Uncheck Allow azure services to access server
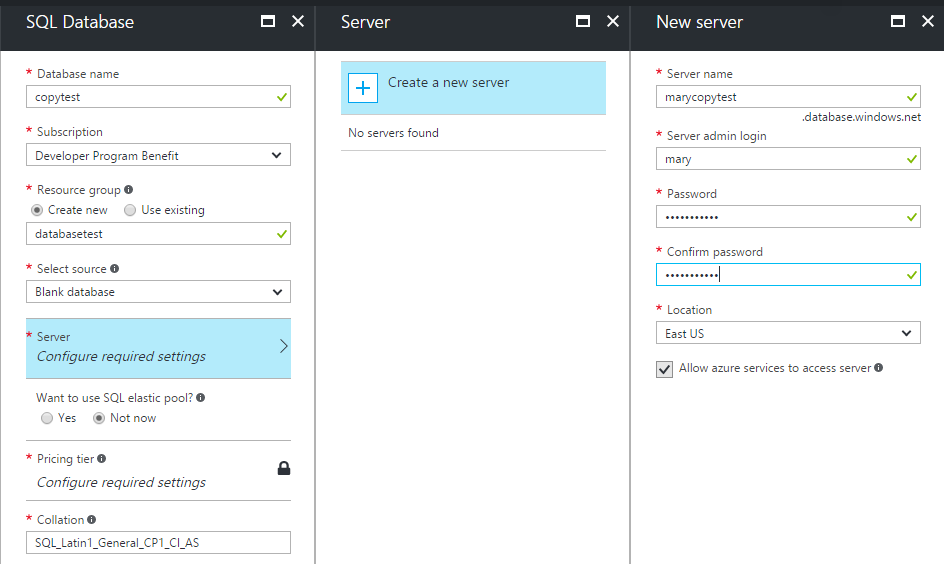The width and height of the screenshot is (944, 564). [664, 369]
